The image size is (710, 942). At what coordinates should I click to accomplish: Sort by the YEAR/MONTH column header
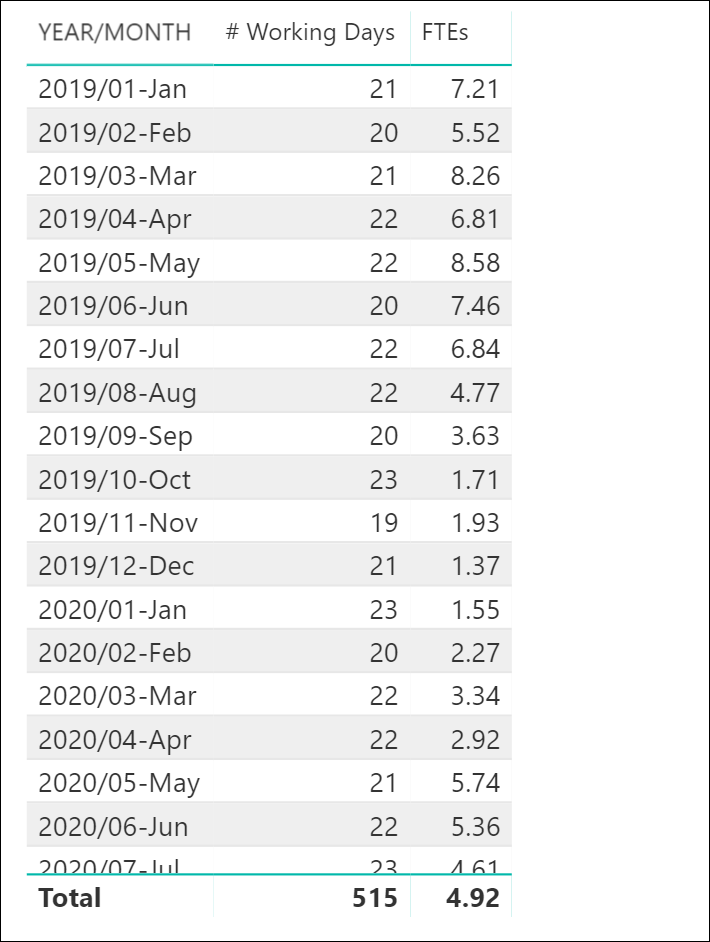point(115,32)
